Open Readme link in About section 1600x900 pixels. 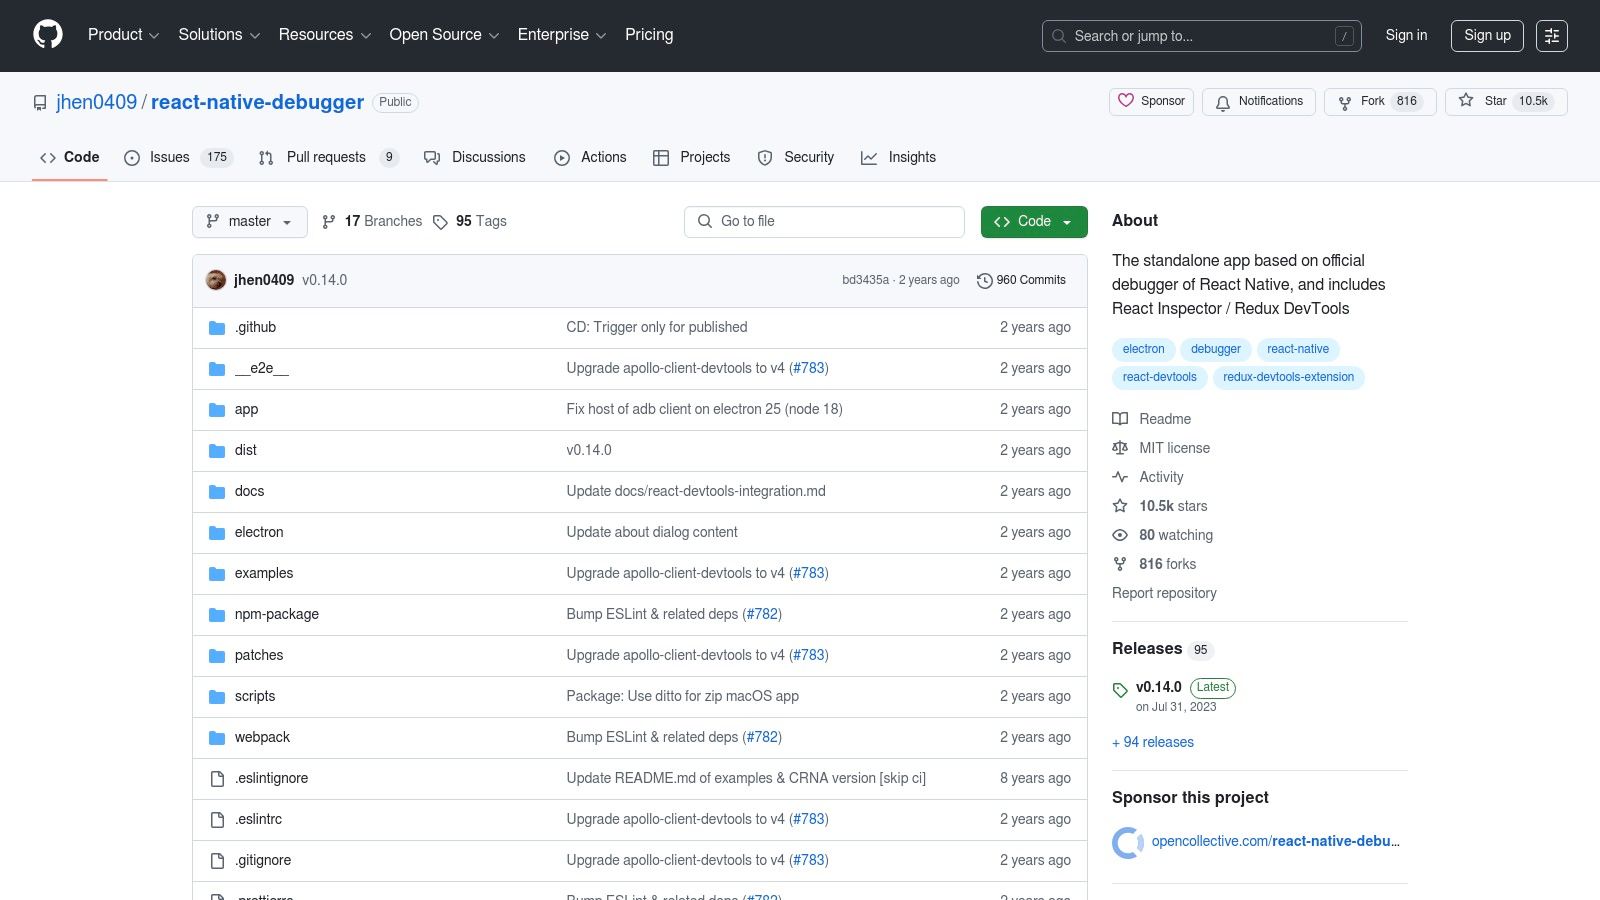pyautogui.click(x=1152, y=419)
